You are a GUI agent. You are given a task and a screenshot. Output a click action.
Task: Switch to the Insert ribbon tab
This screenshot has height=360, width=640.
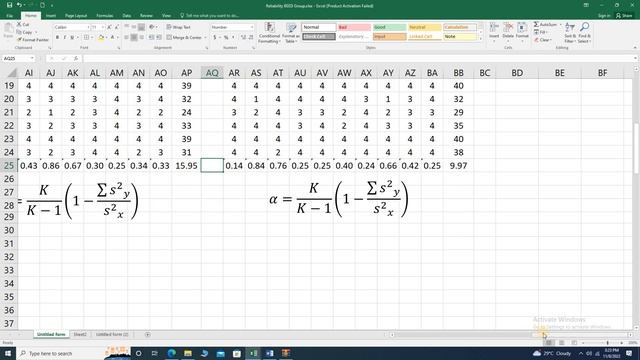point(51,16)
